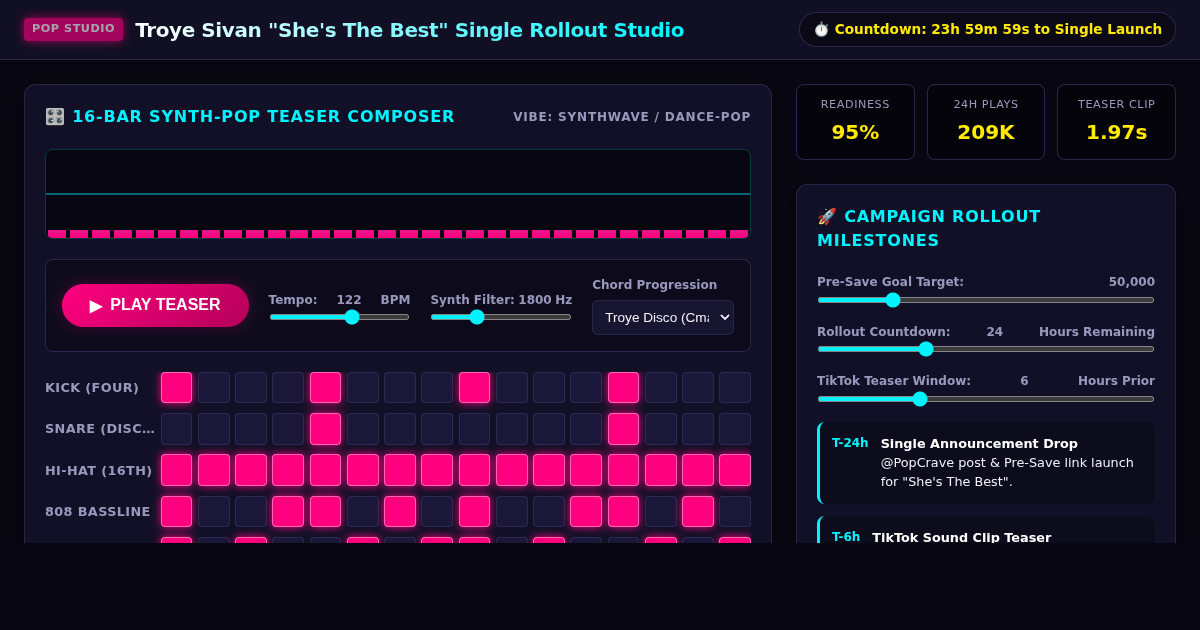
Task: Click the HI-HAT (16TH) row label
Action: [99, 470]
